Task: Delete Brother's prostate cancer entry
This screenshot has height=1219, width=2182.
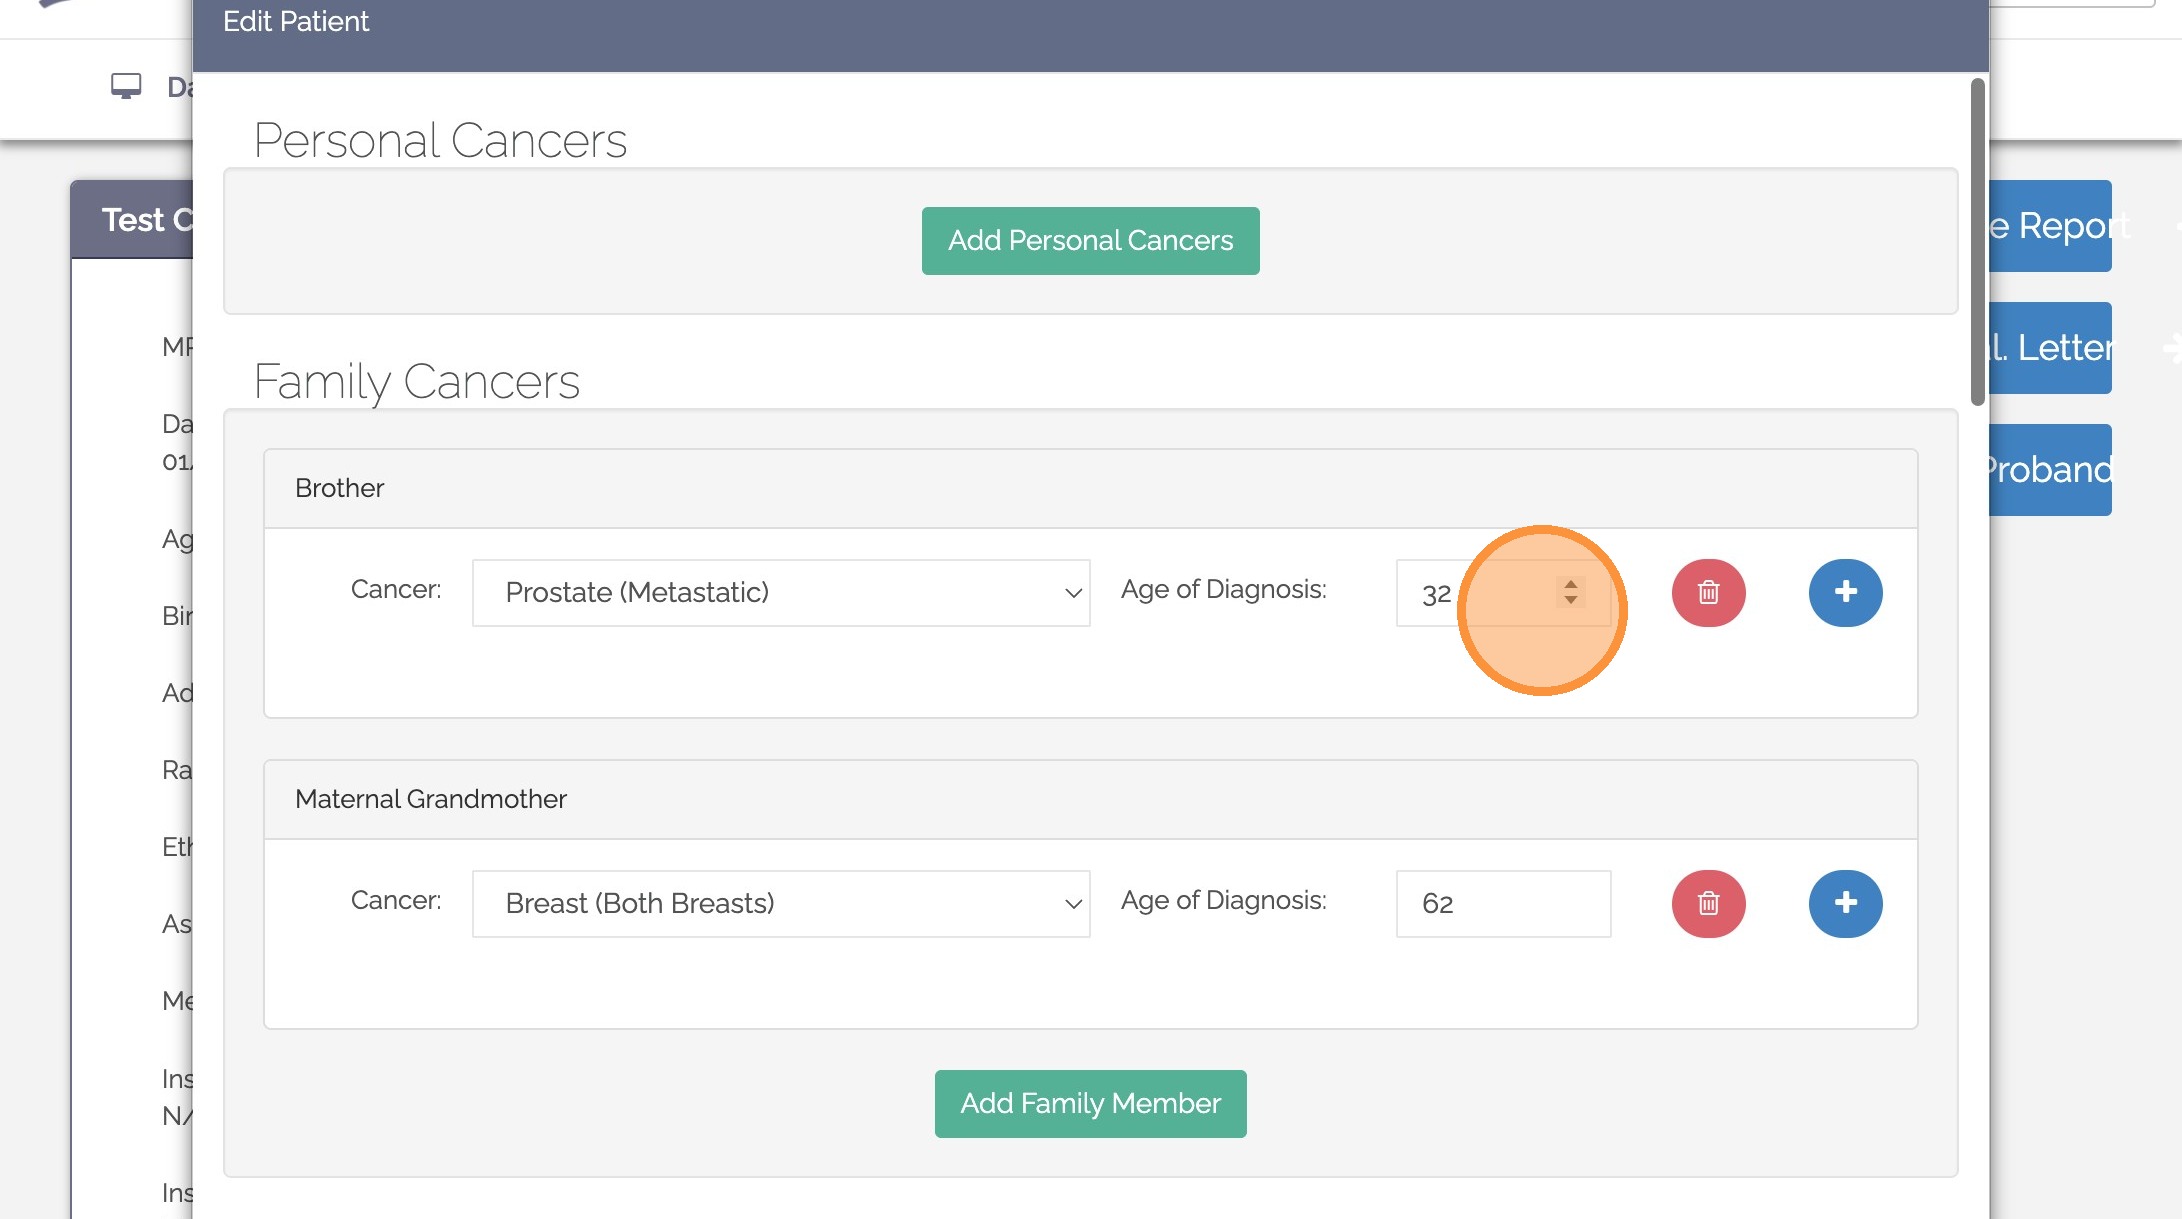Action: (1709, 593)
